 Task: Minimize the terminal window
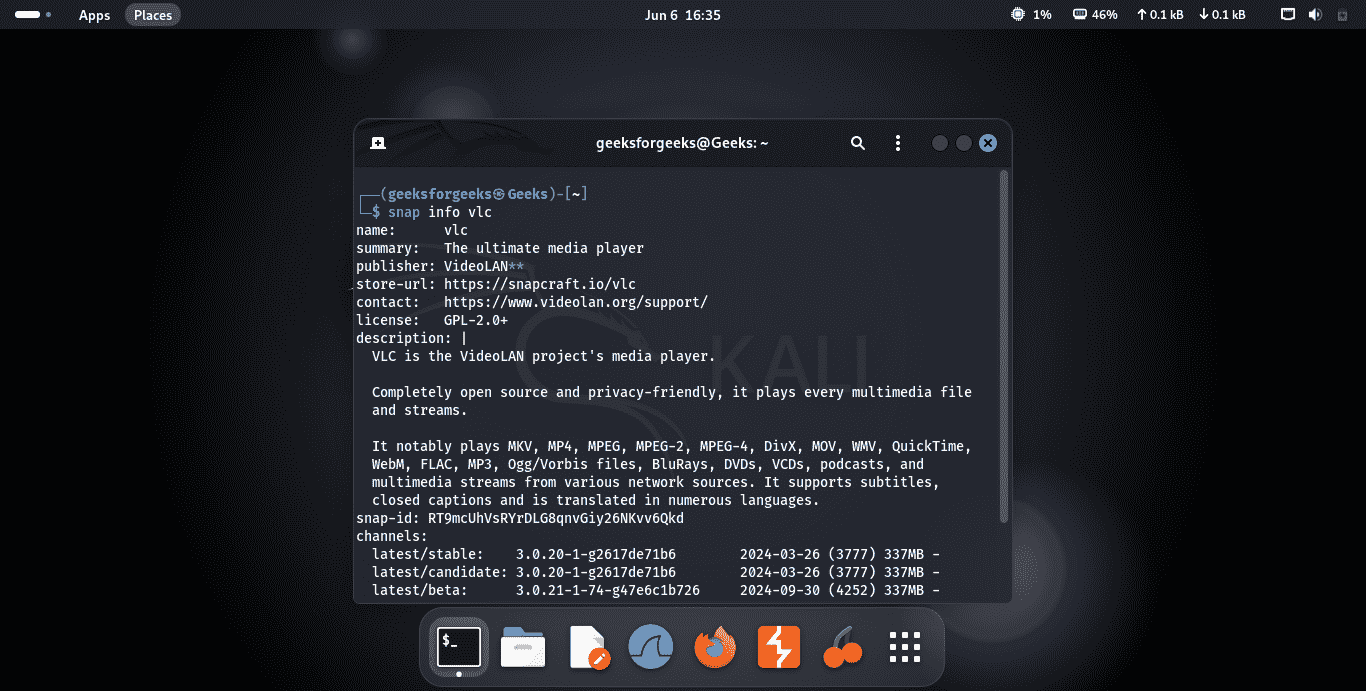tap(940, 143)
